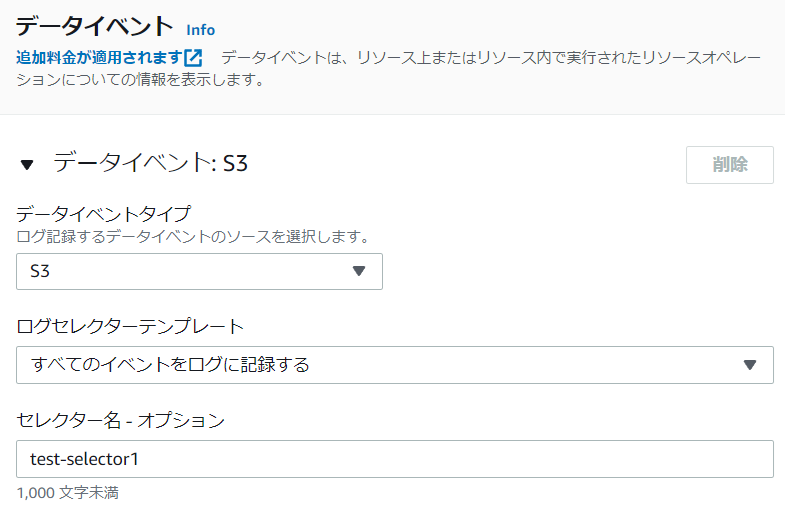Collapse the データイベント: S3 section triangle
The width and height of the screenshot is (785, 506).
(27, 165)
